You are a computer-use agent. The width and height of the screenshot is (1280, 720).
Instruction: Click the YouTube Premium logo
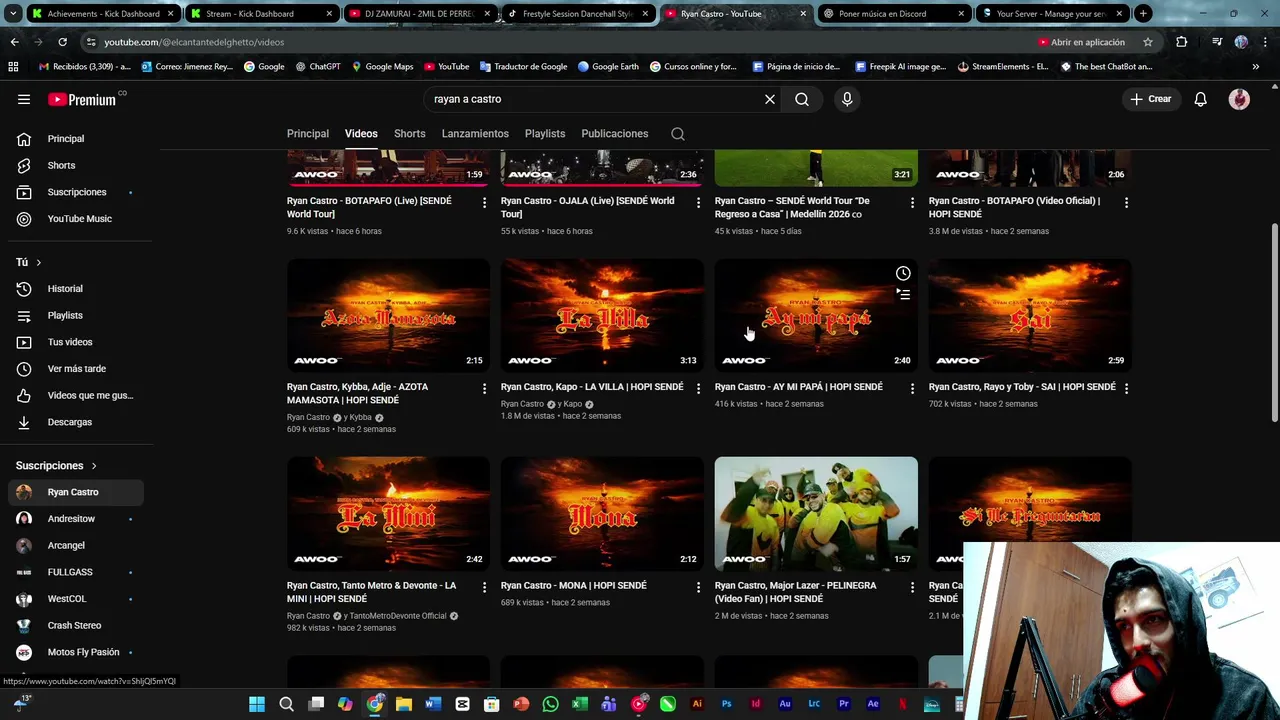click(82, 99)
